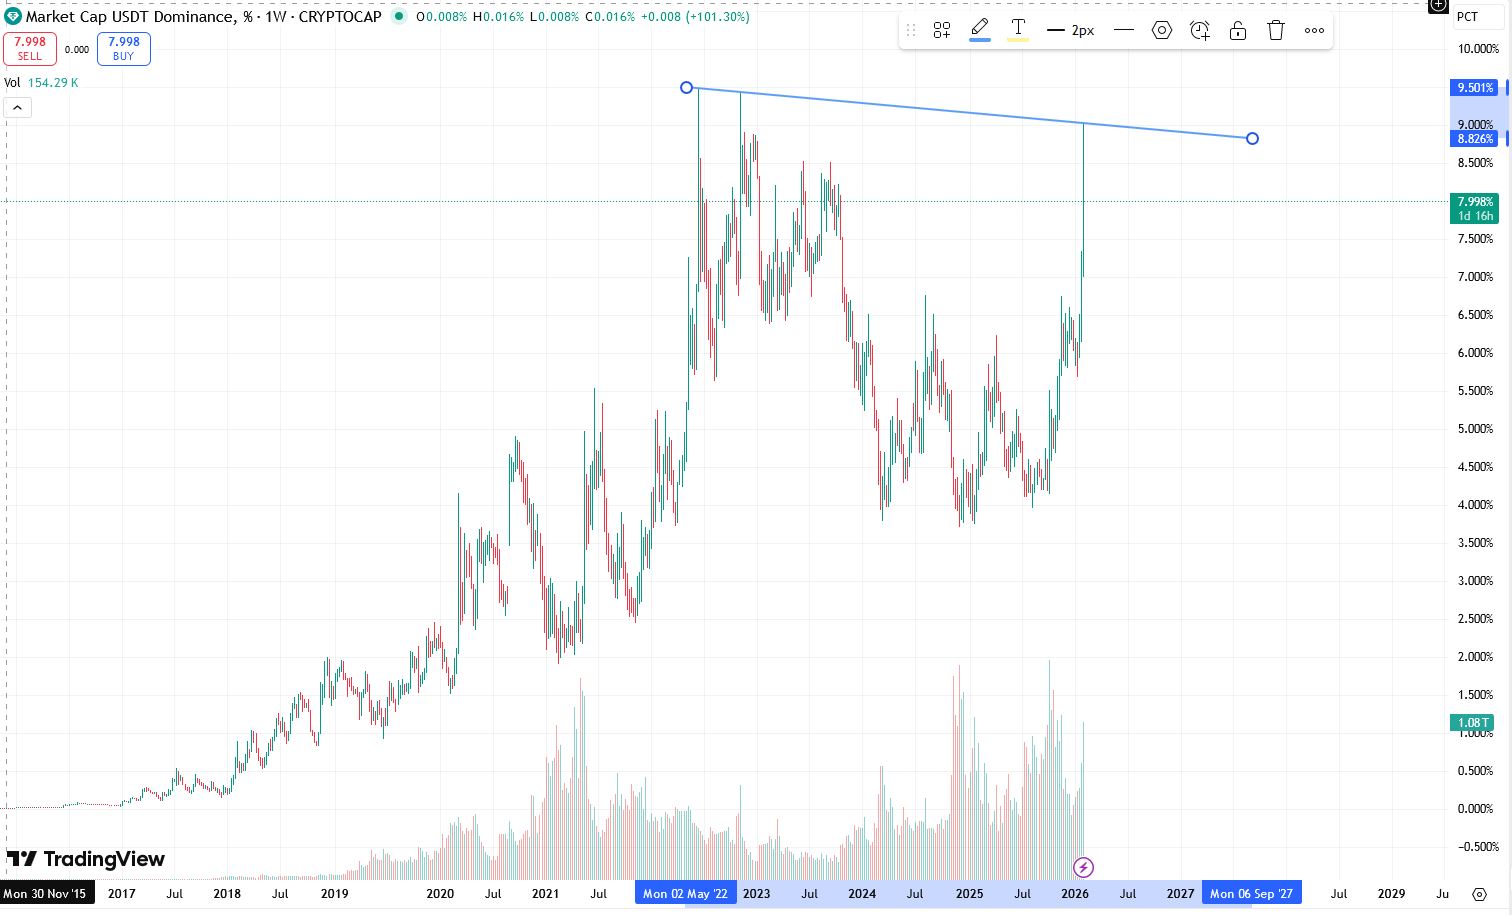Click the Vol indicator label
The width and height of the screenshot is (1512, 915).
pyautogui.click(x=12, y=83)
